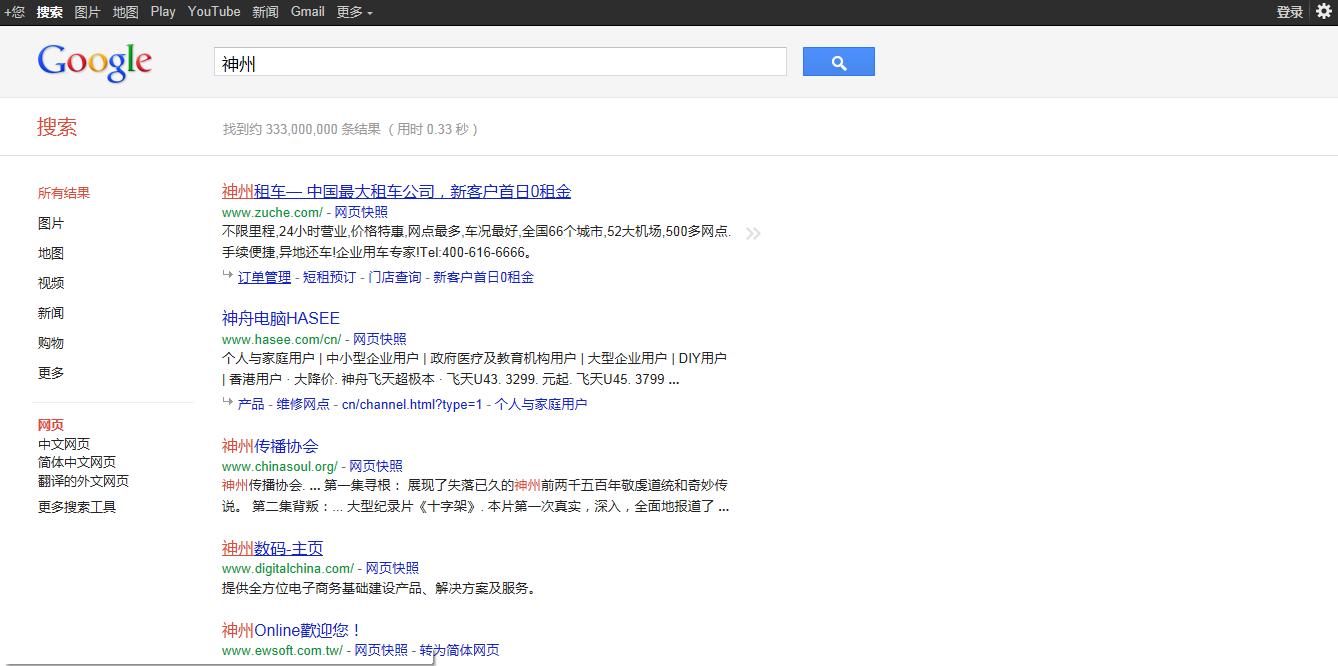Expand preview arrows beside first result
The image size is (1338, 666).
[753, 234]
